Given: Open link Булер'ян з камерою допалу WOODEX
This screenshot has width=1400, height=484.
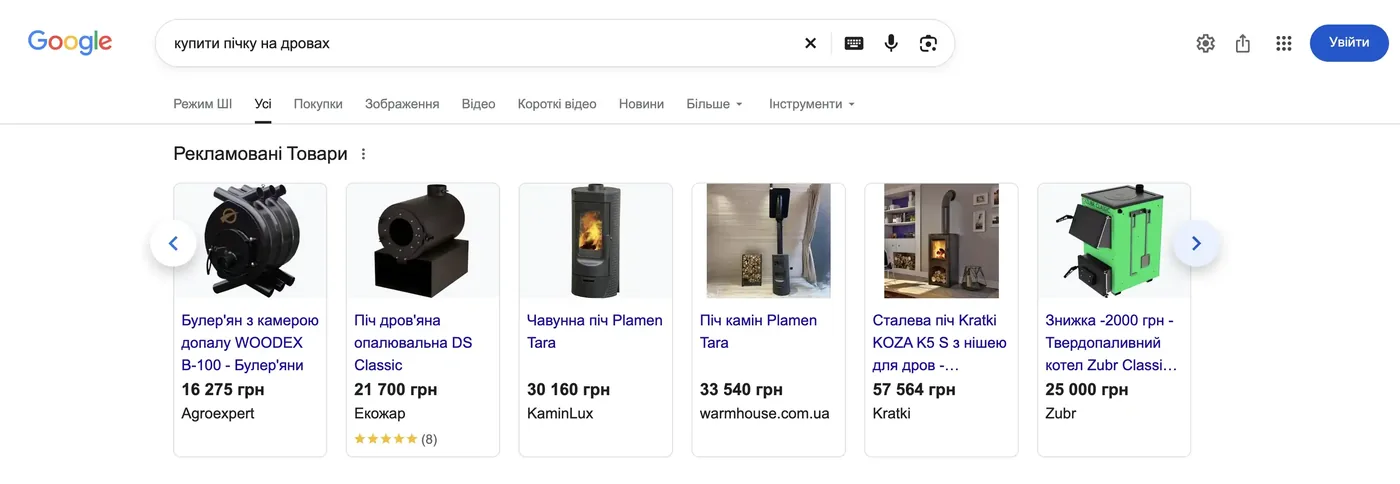Looking at the screenshot, I should click(x=250, y=343).
